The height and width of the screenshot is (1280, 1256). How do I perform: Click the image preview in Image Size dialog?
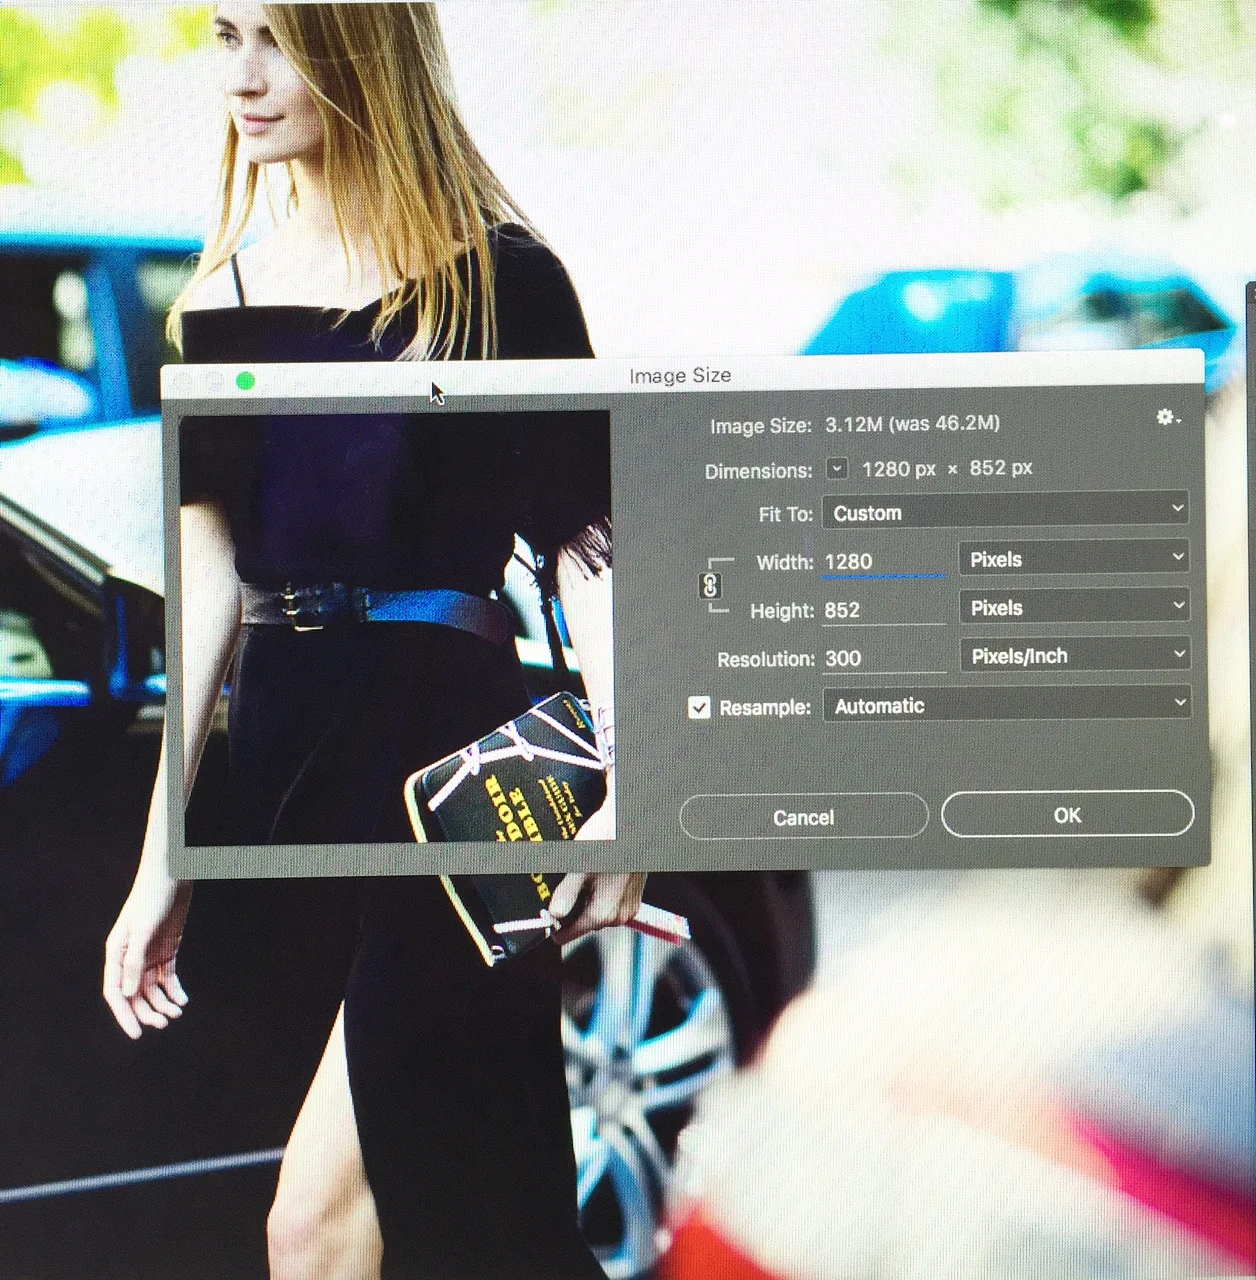click(x=397, y=628)
